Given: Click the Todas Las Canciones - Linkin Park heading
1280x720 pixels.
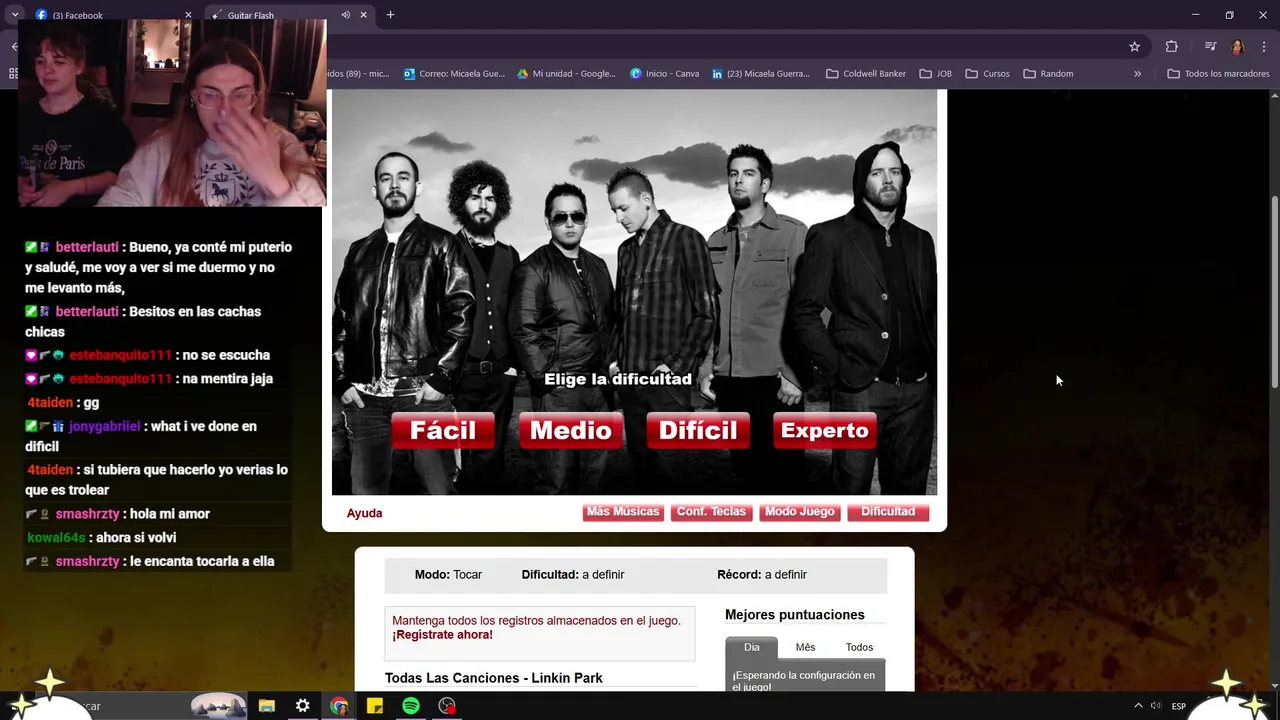Looking at the screenshot, I should (494, 678).
